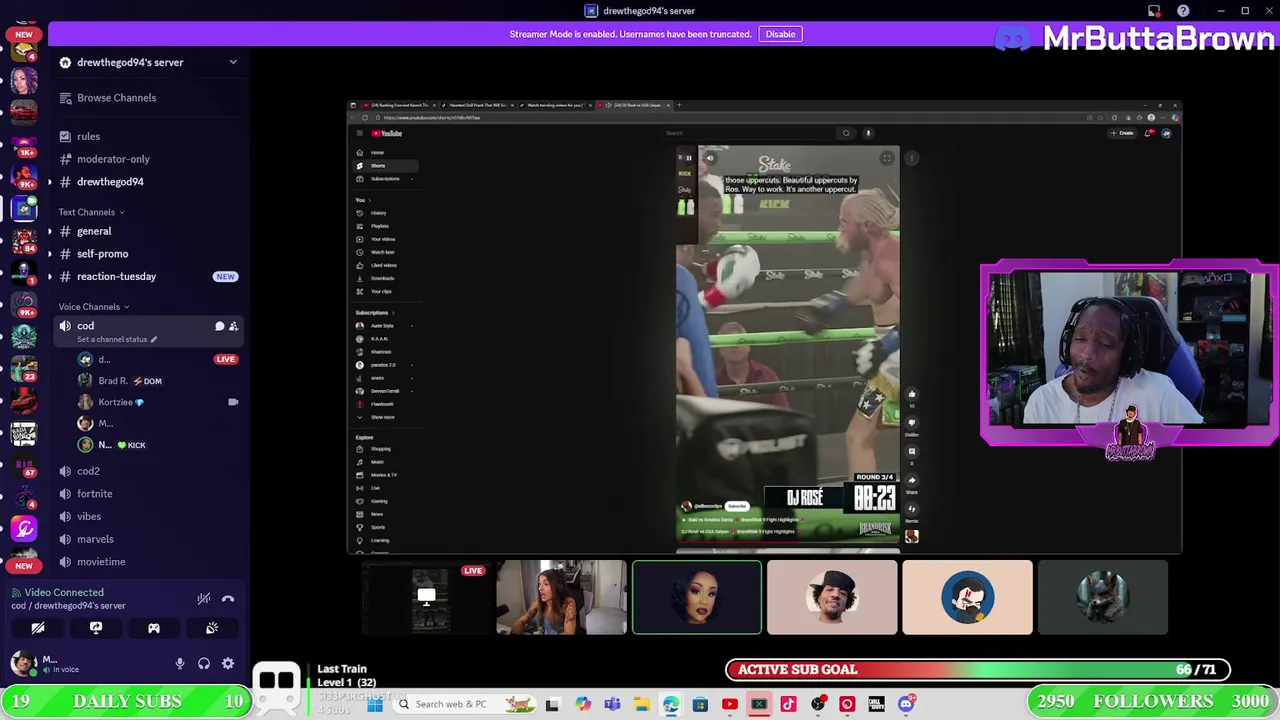Viewport: 1280px width, 720px height.
Task: Collapse the Text Channels category
Action: coord(91,212)
